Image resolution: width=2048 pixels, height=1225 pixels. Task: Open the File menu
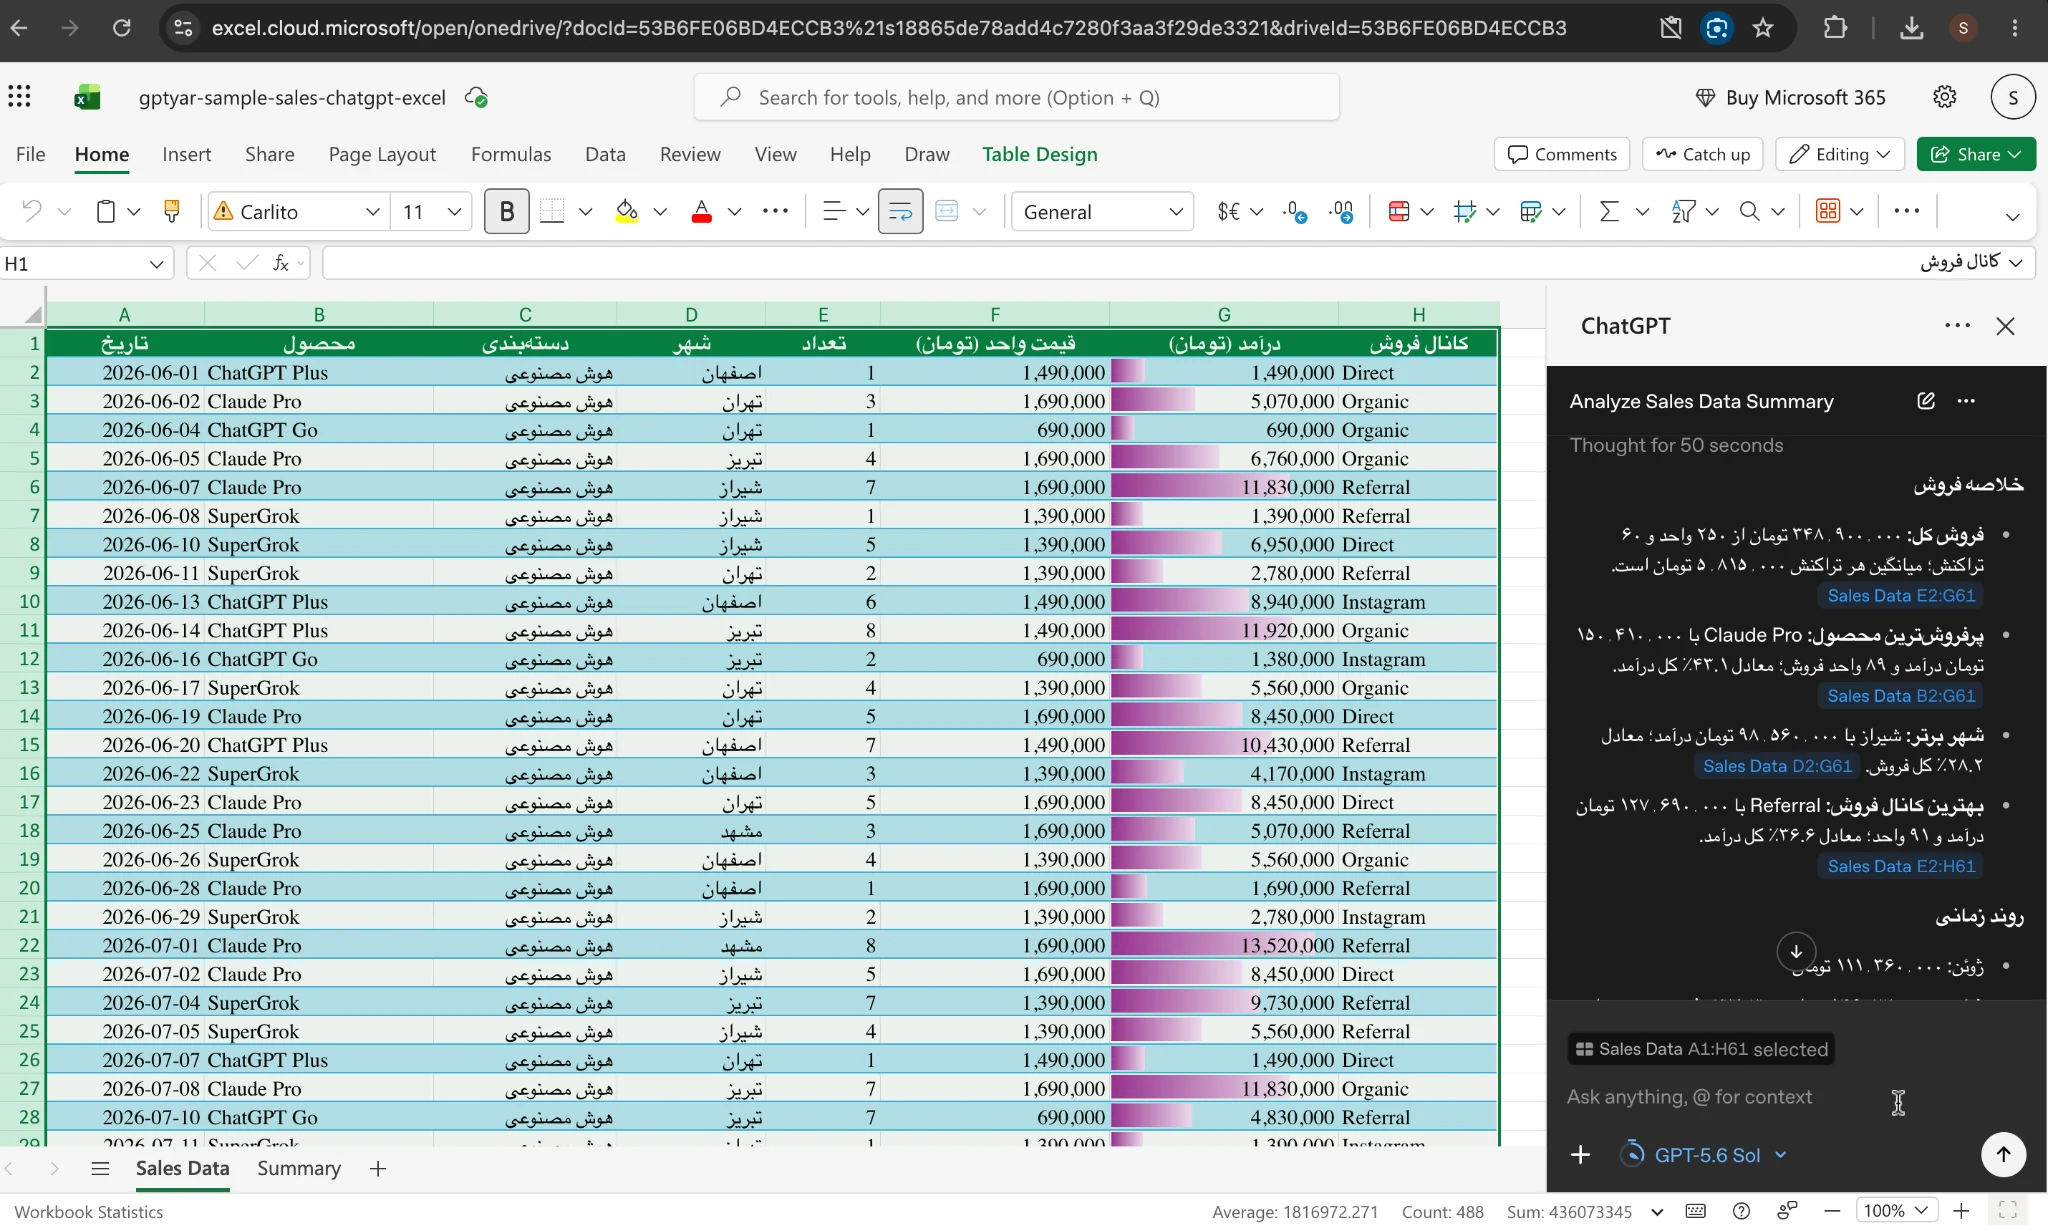[30, 154]
